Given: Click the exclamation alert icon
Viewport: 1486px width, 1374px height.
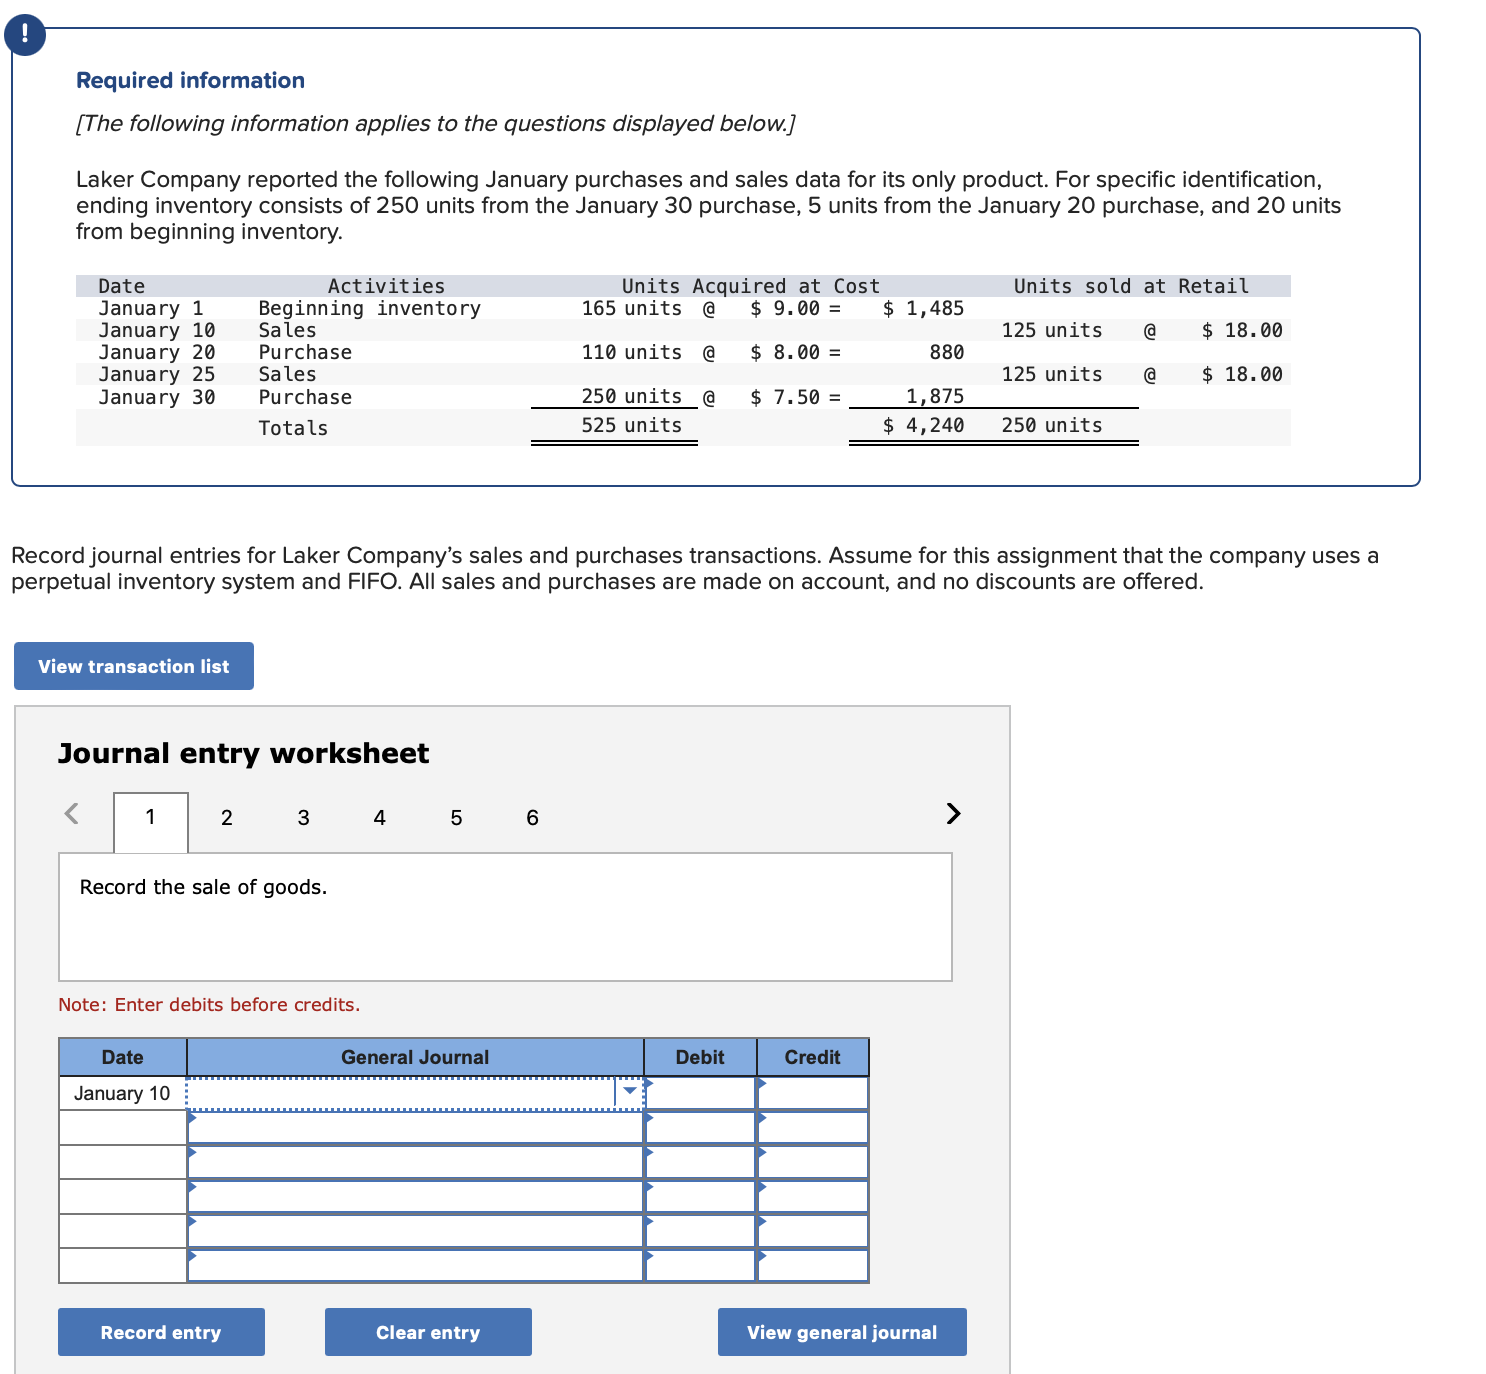Looking at the screenshot, I should (24, 35).
